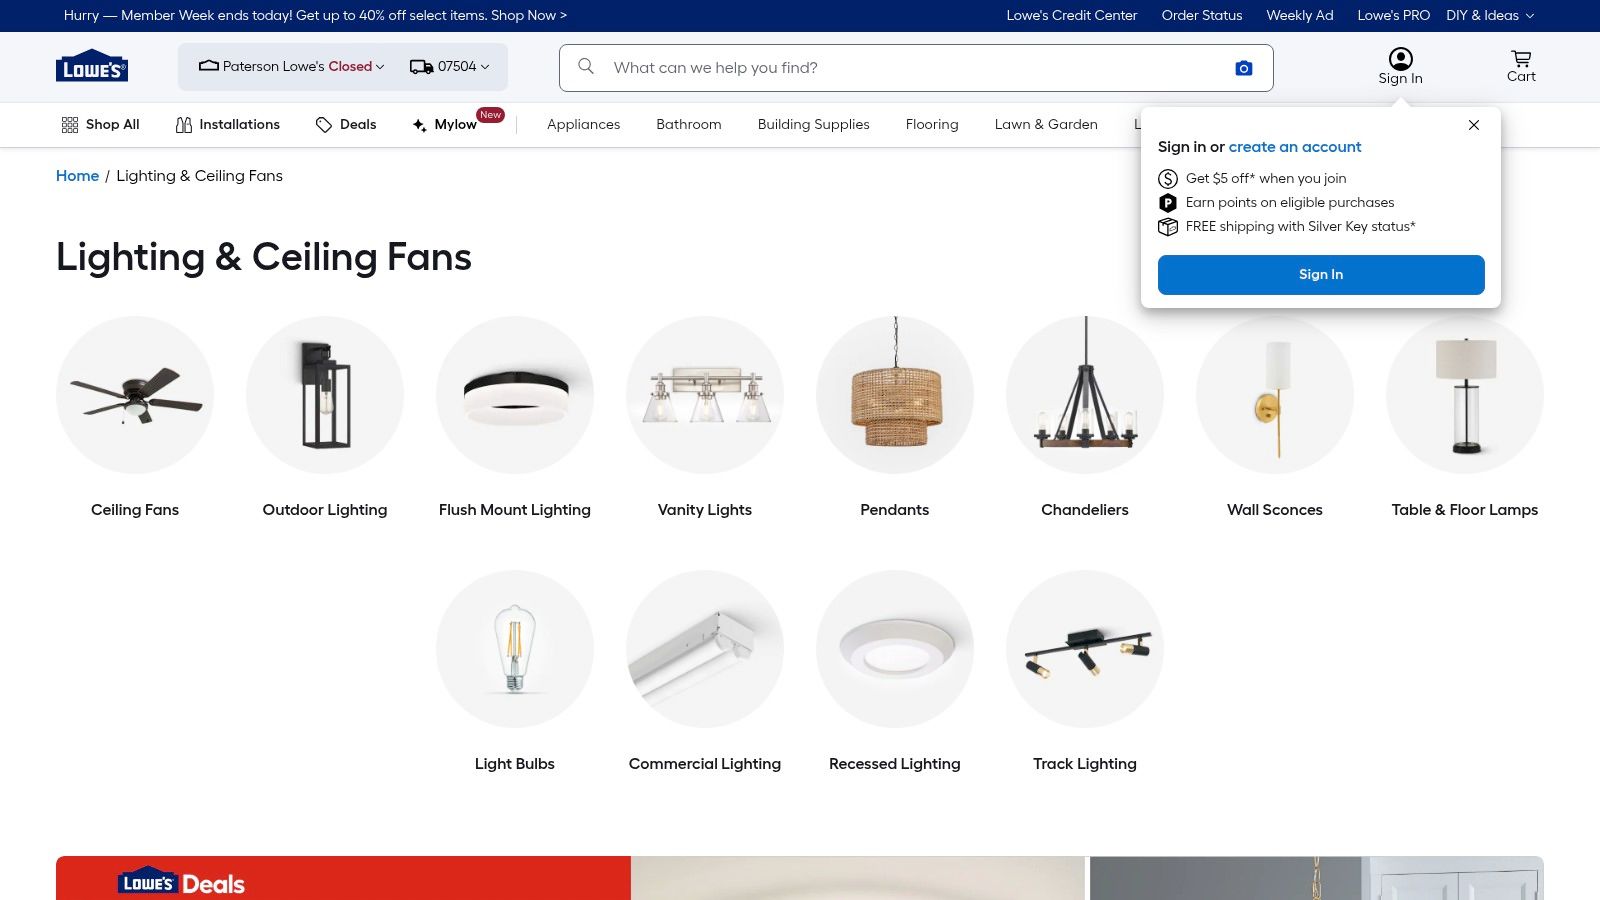
Task: Click the search input field
Action: (x=900, y=67)
